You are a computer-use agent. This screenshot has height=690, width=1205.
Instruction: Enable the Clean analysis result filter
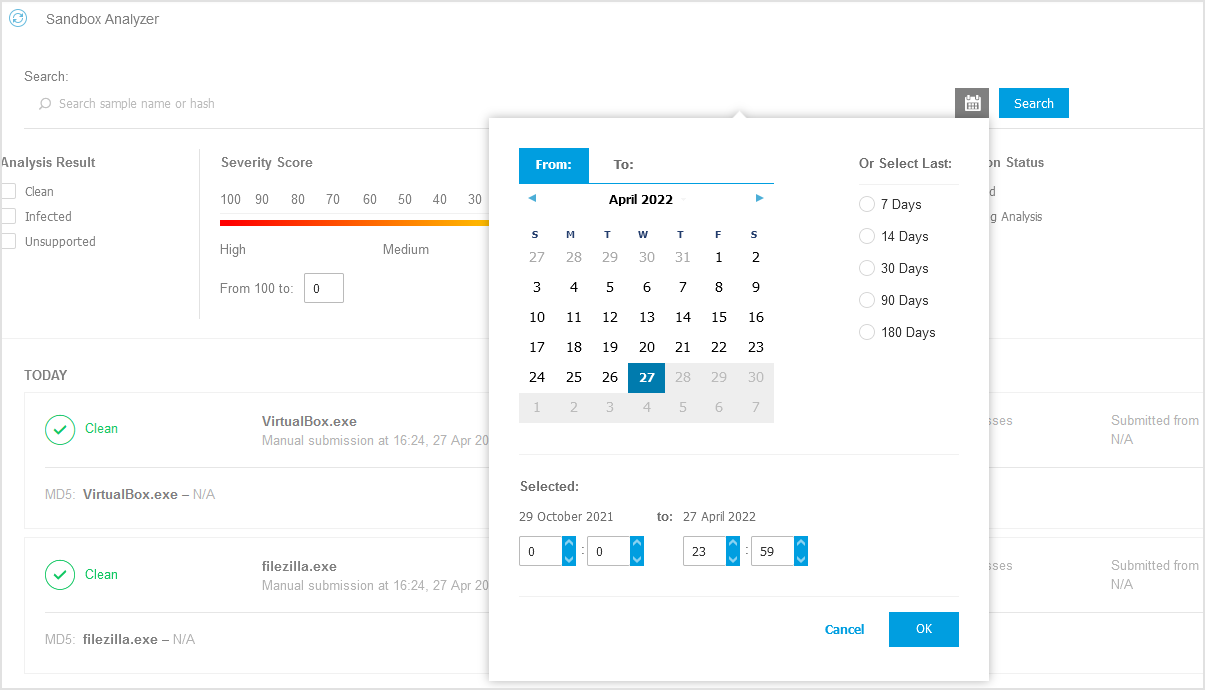click(11, 191)
